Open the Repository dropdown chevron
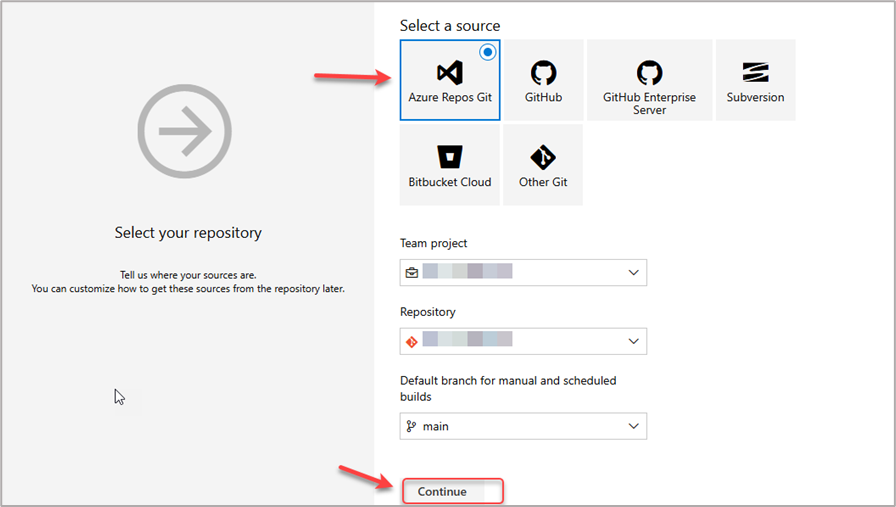Image resolution: width=896 pixels, height=507 pixels. click(633, 341)
